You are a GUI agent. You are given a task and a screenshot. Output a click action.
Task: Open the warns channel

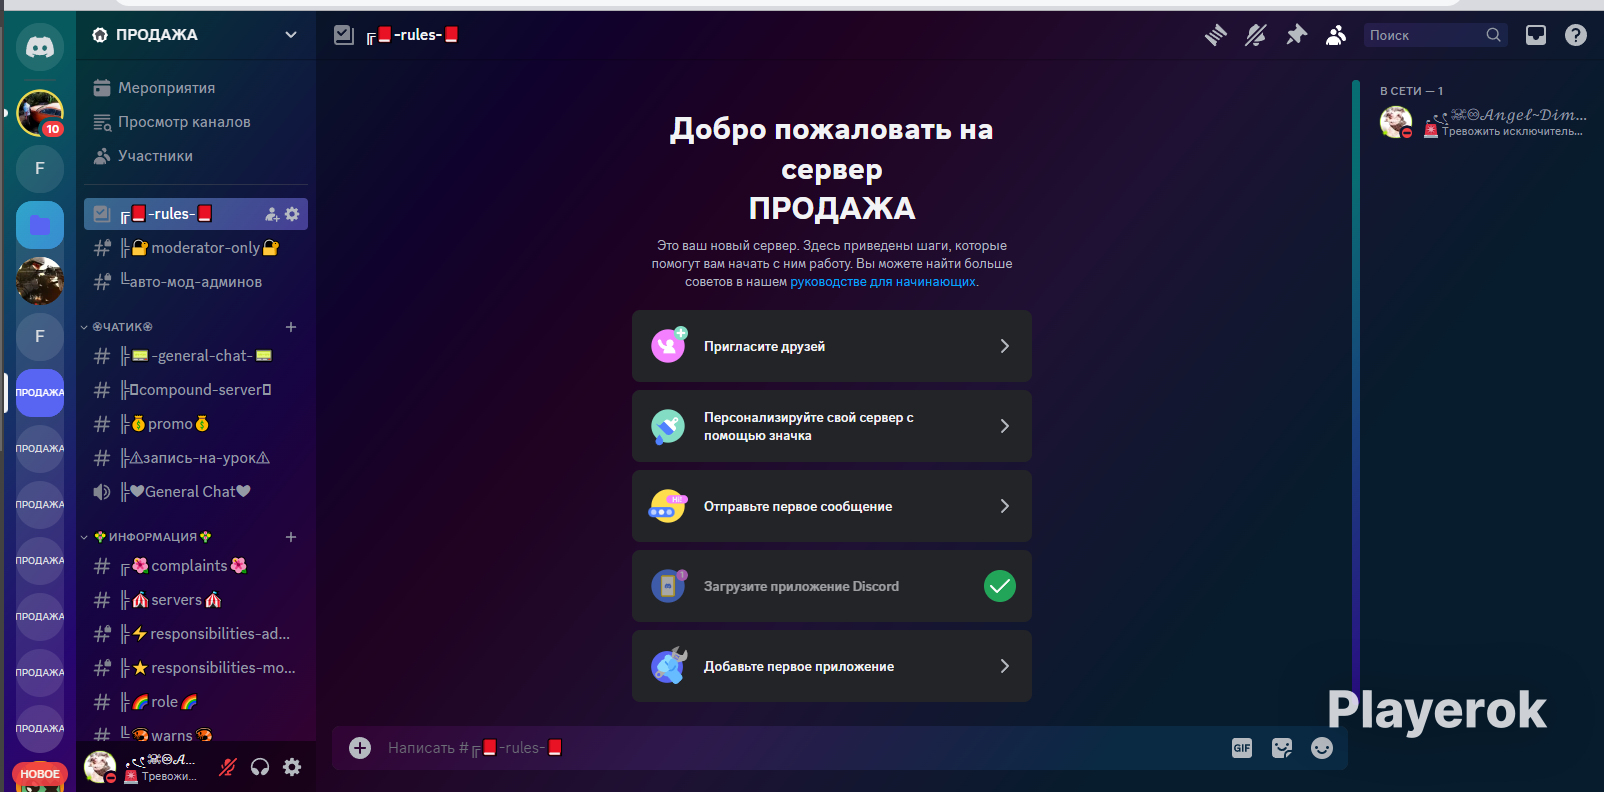(x=196, y=735)
